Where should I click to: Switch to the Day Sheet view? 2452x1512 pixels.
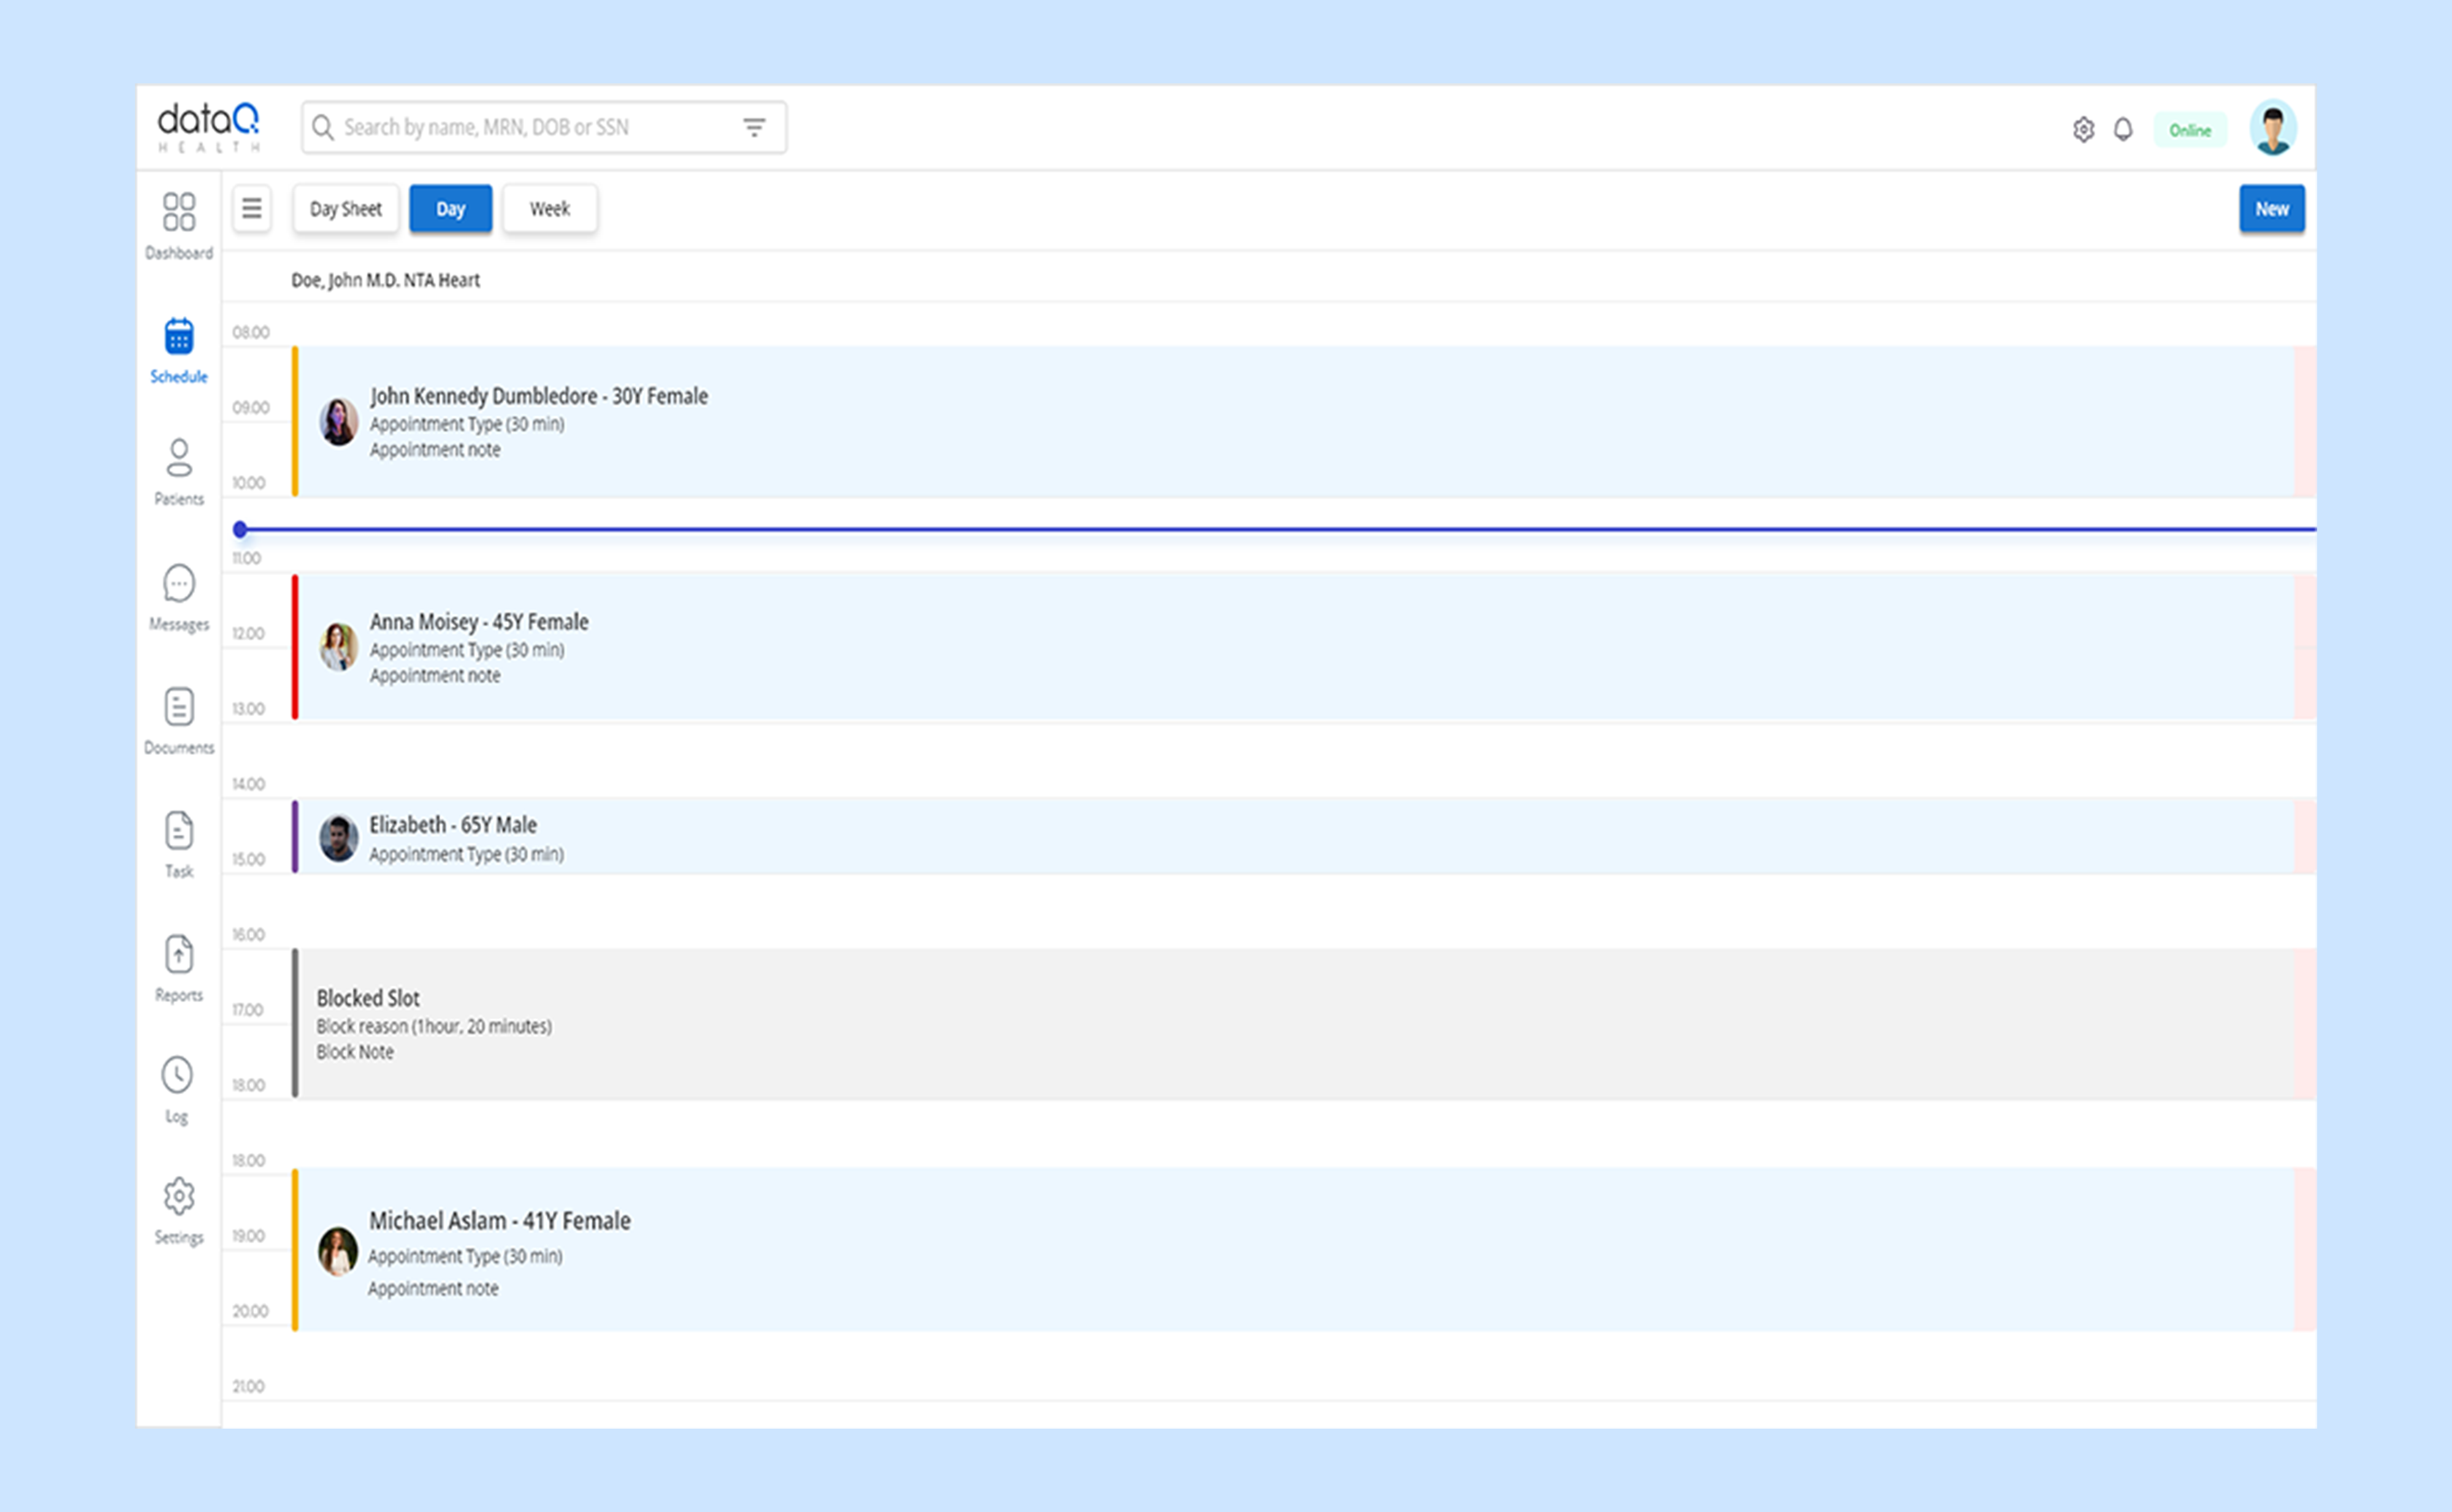pyautogui.click(x=345, y=209)
